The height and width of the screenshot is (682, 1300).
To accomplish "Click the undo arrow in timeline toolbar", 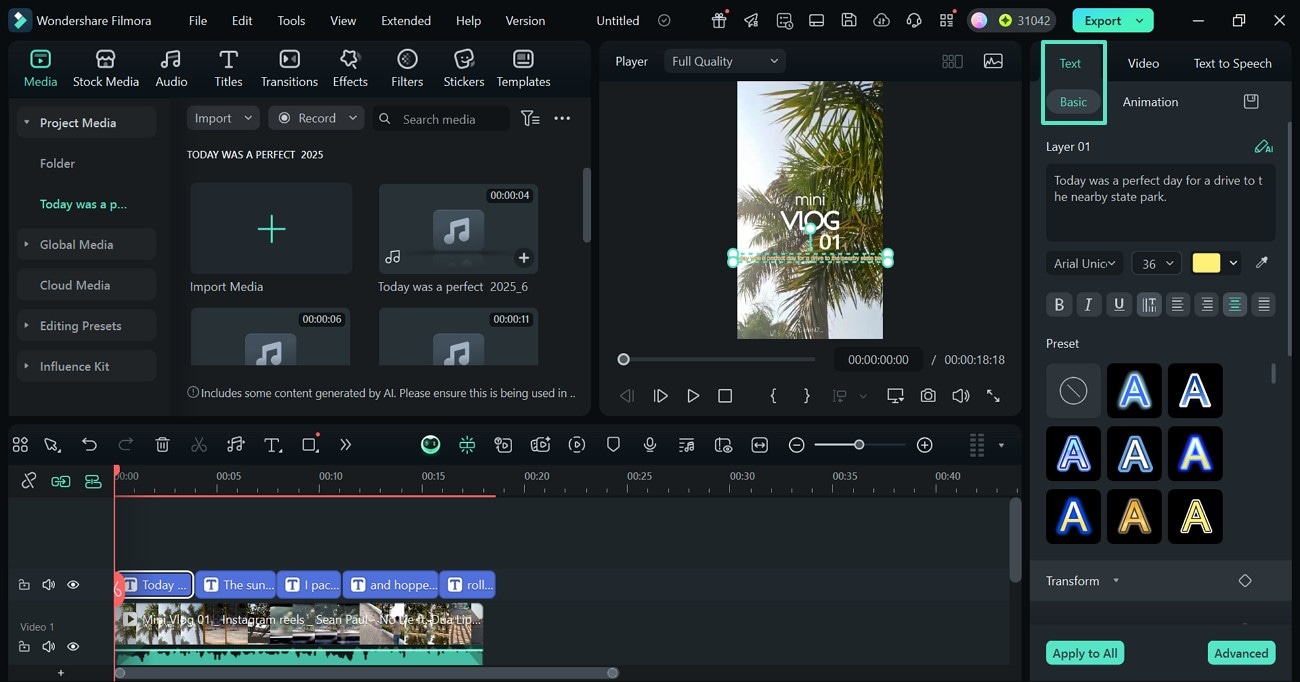I will click(90, 445).
